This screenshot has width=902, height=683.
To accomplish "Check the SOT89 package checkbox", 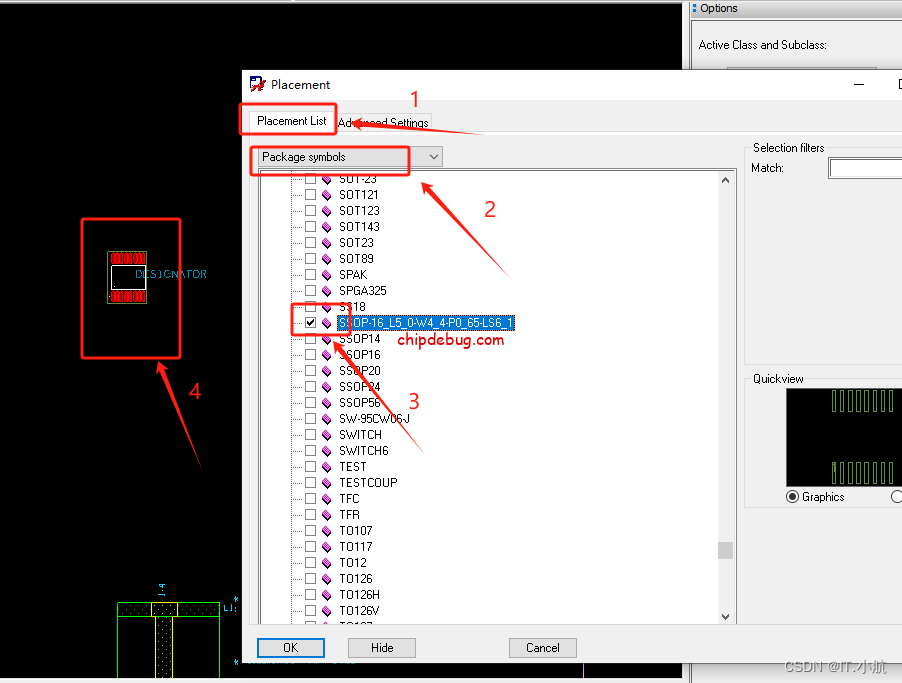I will pyautogui.click(x=310, y=259).
